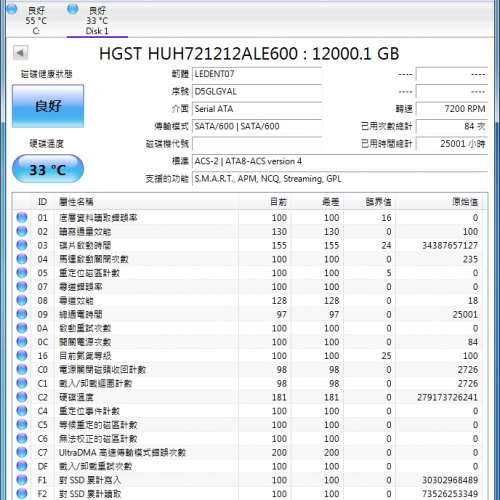
Task: Click threshold value 16 in row 01
Action: pyautogui.click(x=386, y=218)
